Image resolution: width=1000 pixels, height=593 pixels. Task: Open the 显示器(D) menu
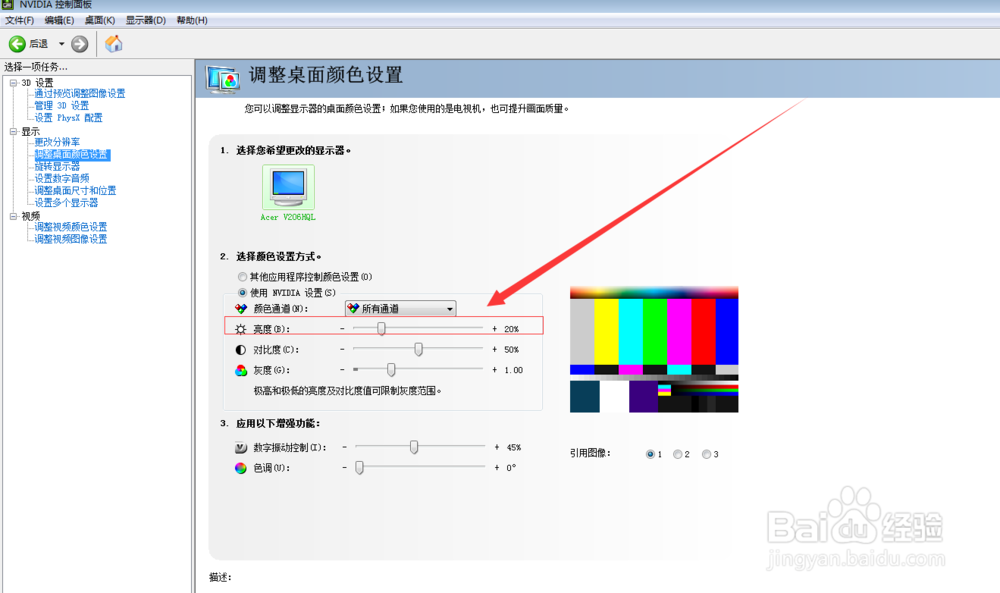pyautogui.click(x=145, y=20)
